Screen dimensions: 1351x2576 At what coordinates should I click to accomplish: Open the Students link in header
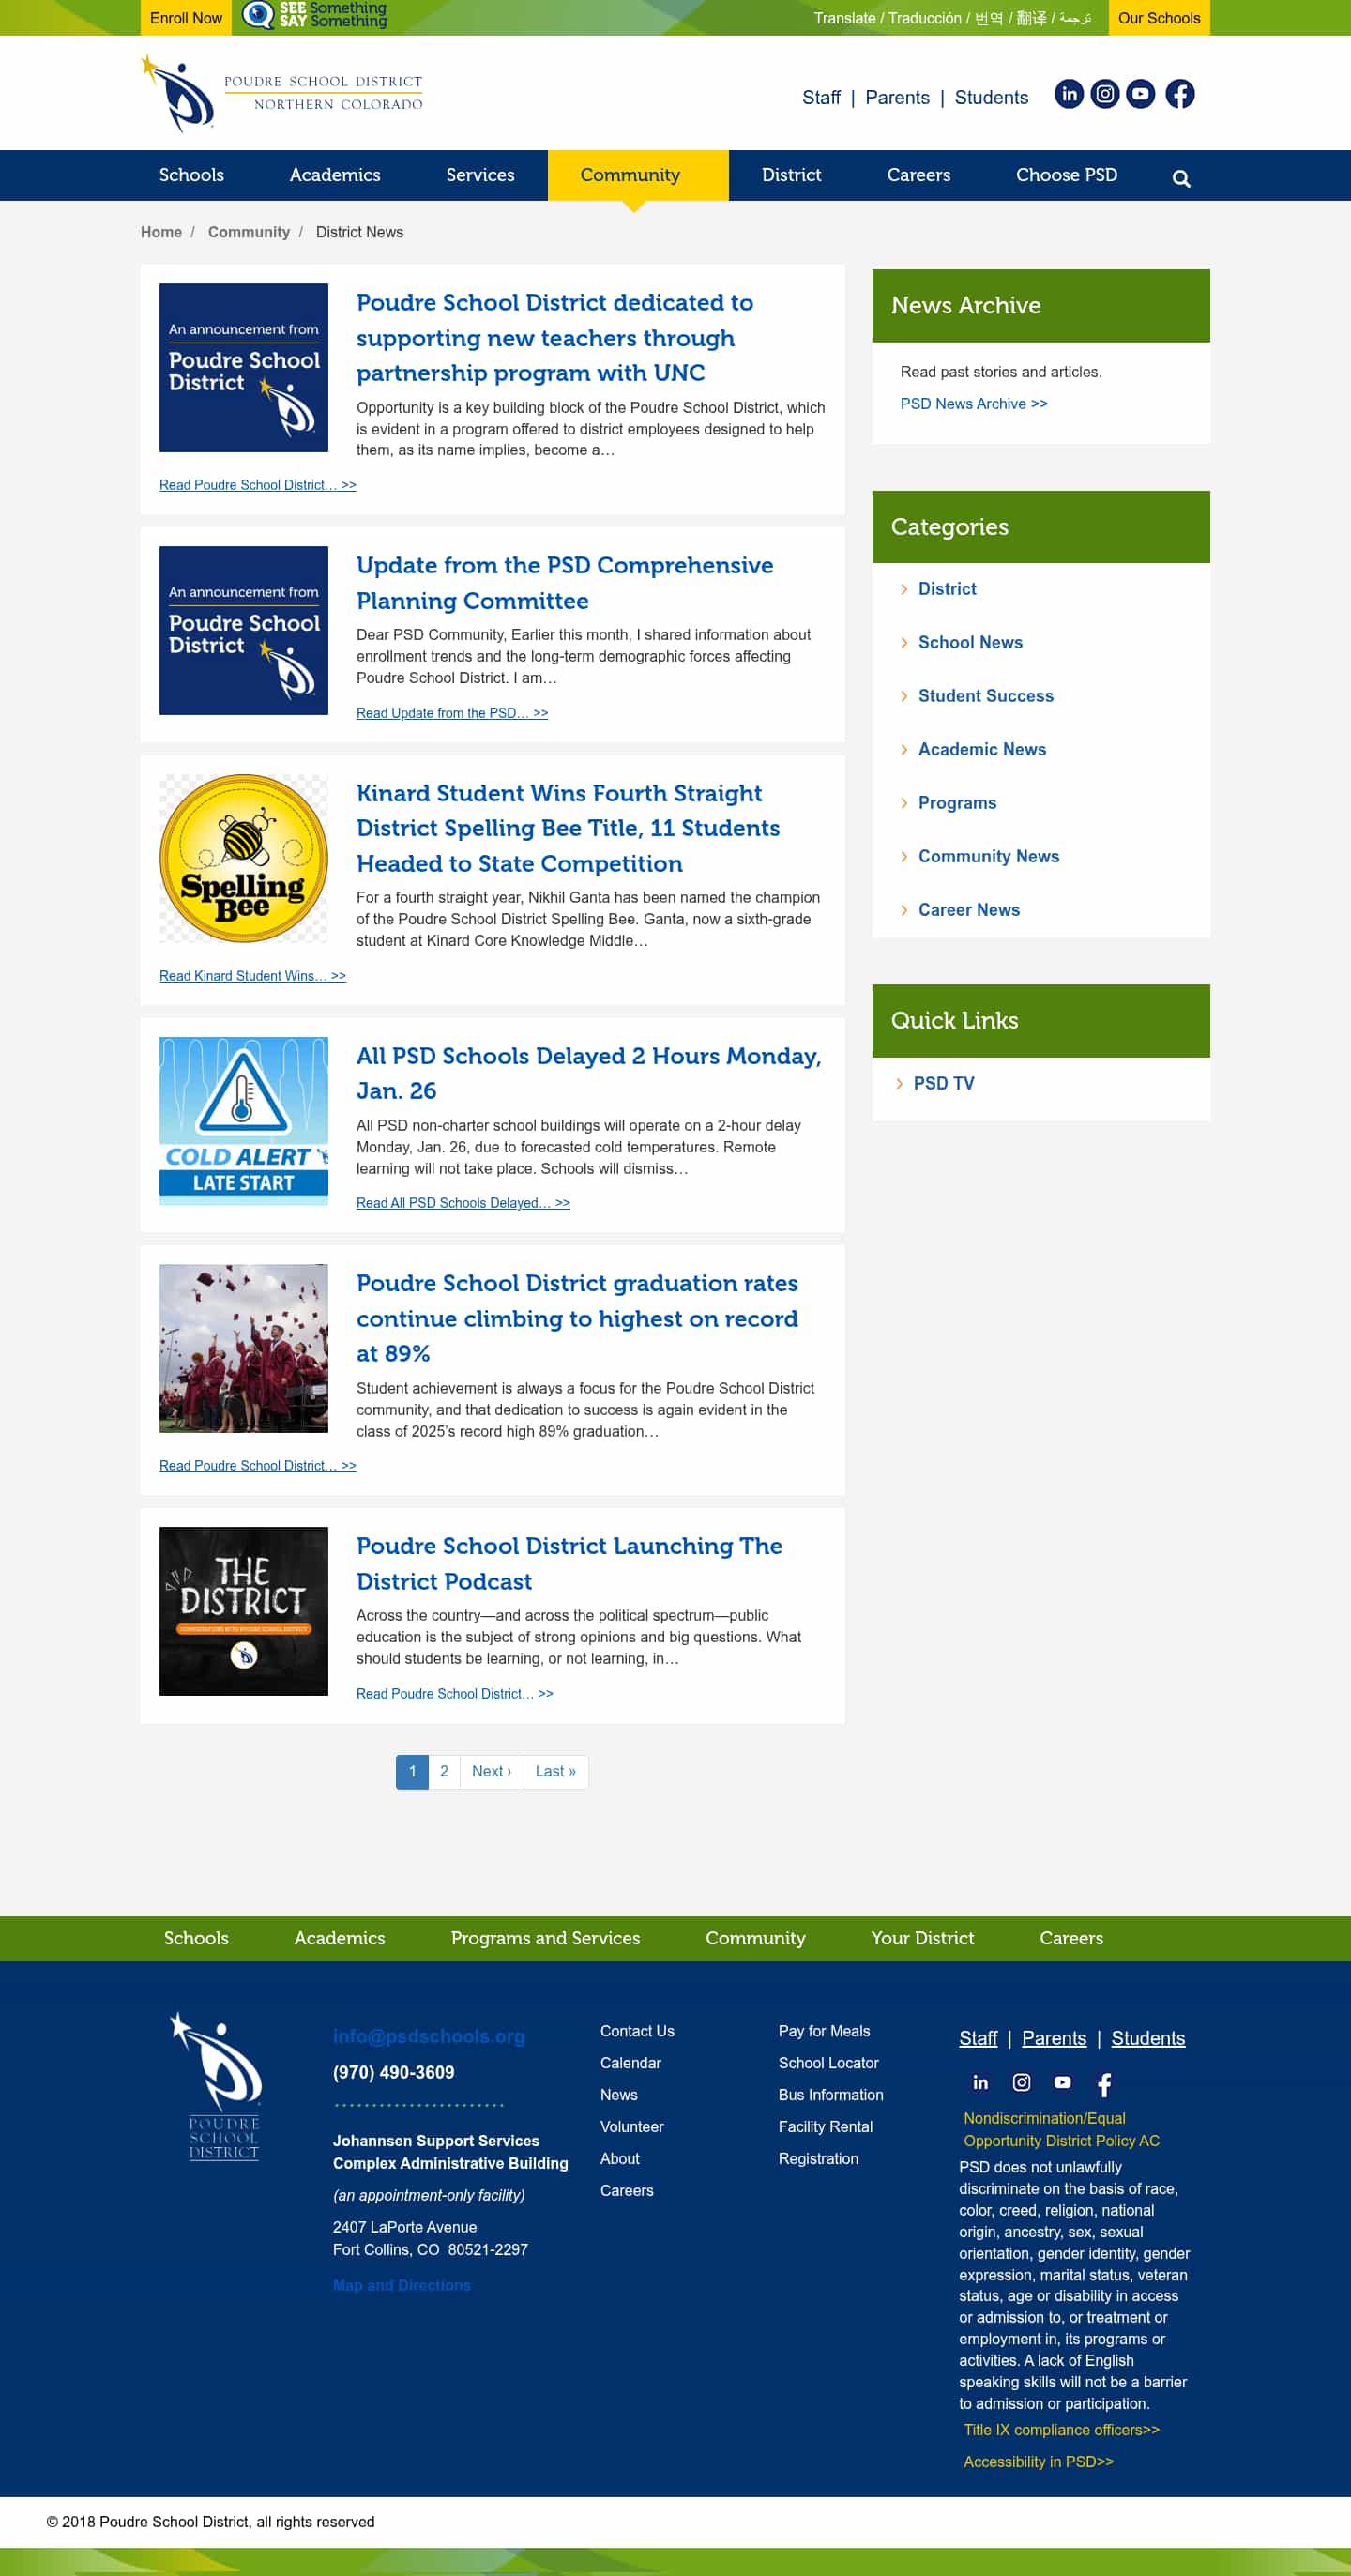click(x=991, y=97)
